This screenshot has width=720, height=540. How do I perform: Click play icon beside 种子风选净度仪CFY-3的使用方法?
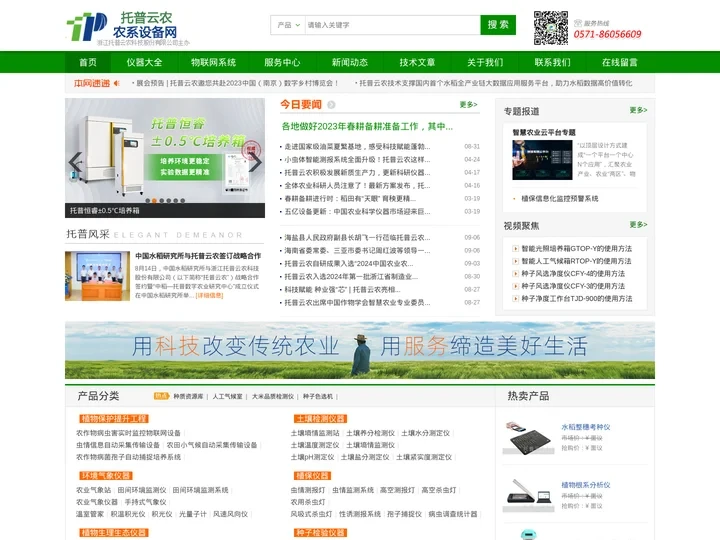pyautogui.click(x=515, y=286)
